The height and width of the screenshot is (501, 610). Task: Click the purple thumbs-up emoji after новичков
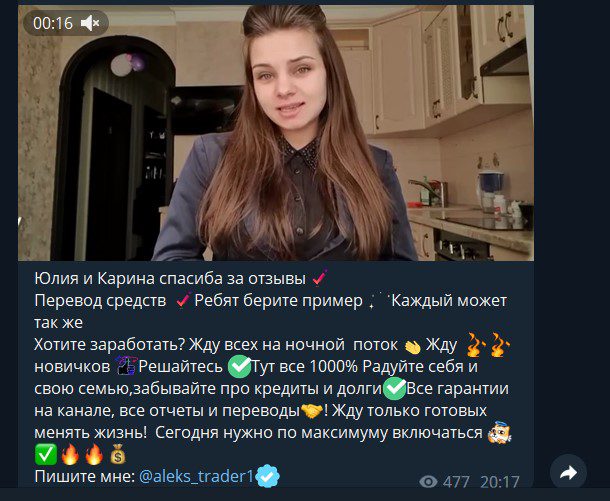126,366
